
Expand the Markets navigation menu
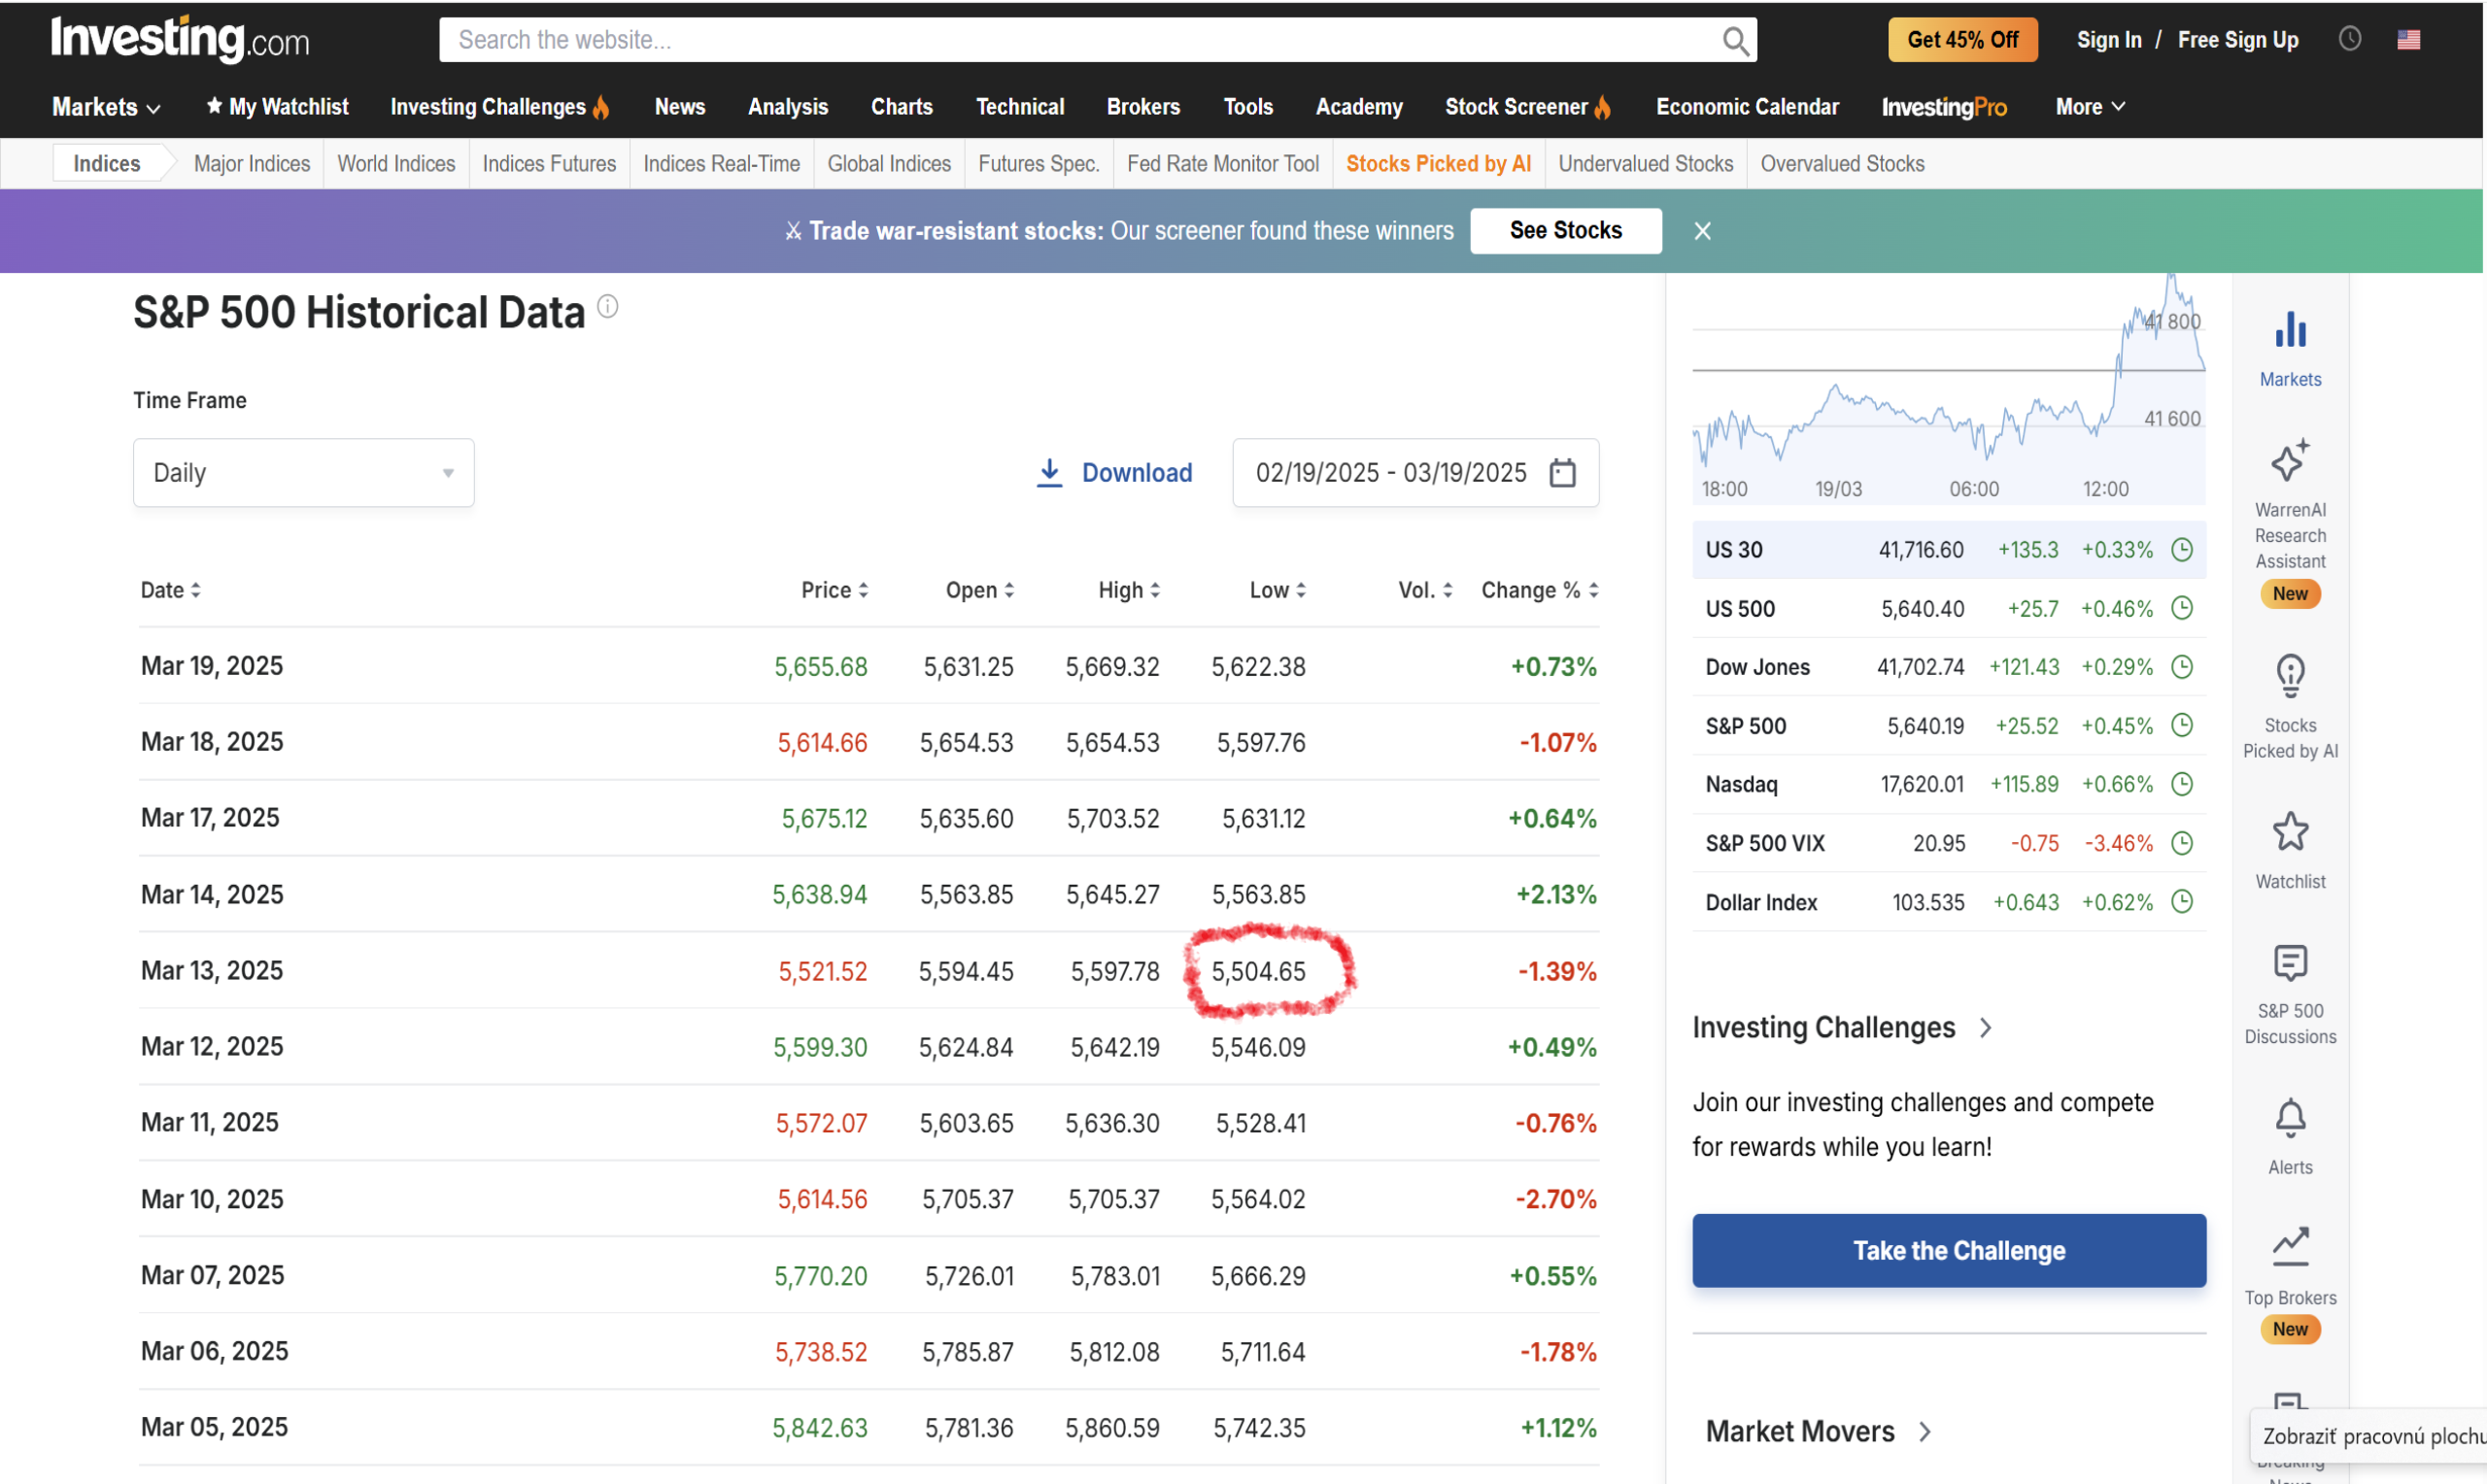(106, 107)
